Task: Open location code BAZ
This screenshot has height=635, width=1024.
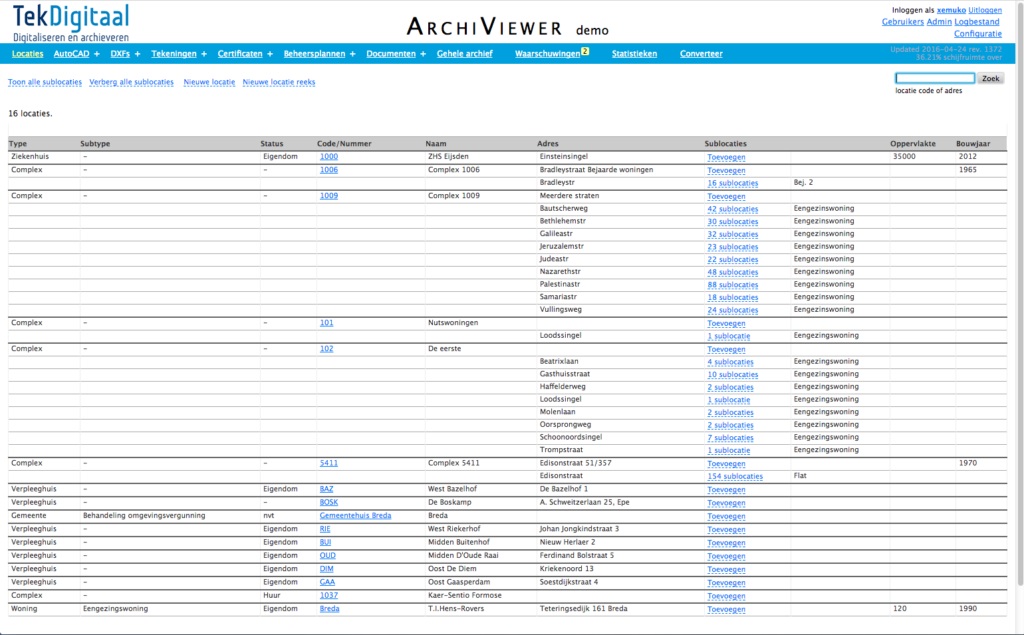Action: tap(327, 489)
